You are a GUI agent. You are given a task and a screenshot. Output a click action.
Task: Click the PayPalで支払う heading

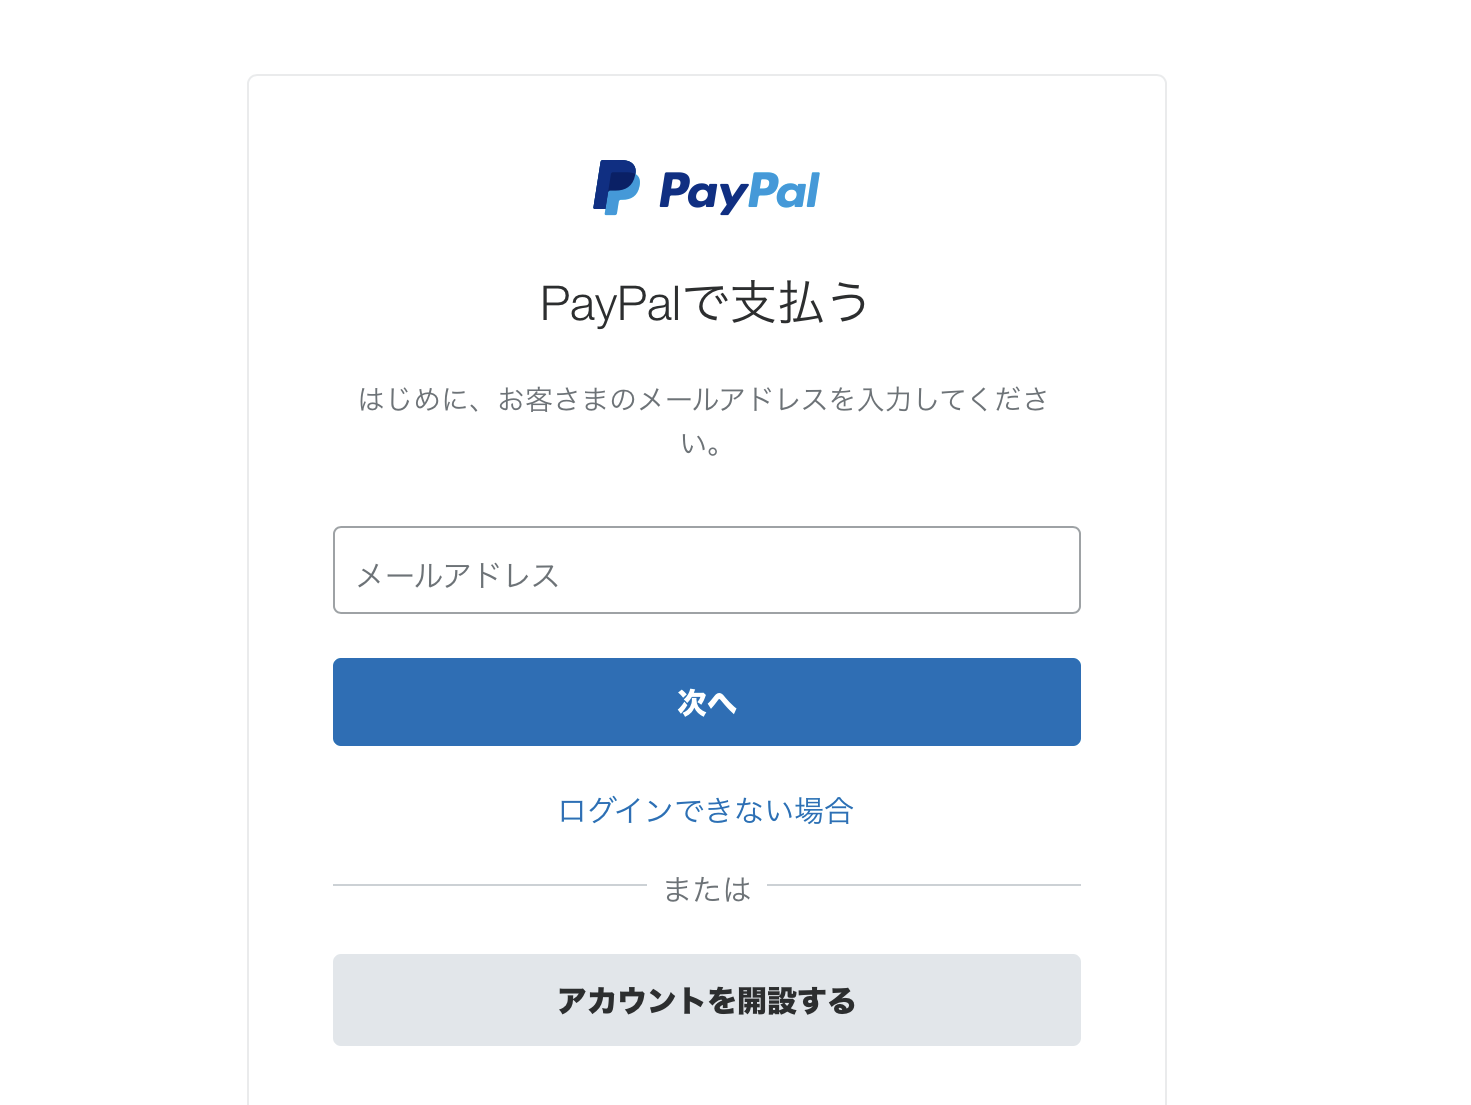coord(705,303)
